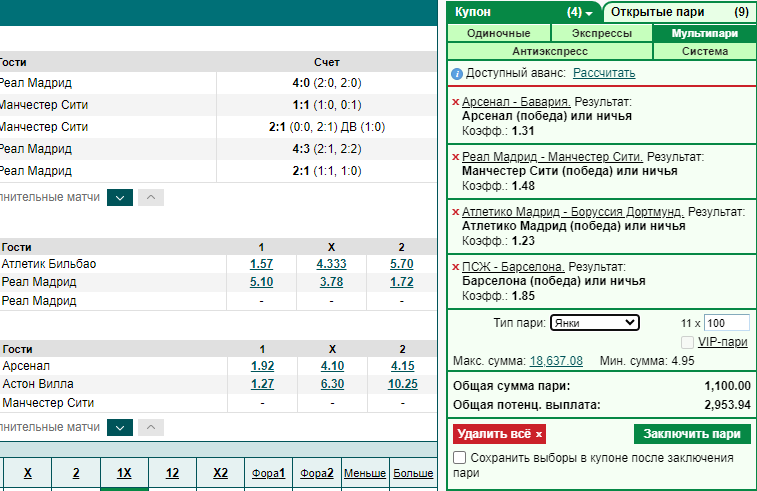
Task: Click the Фора1 column header
Action: pyautogui.click(x=268, y=473)
